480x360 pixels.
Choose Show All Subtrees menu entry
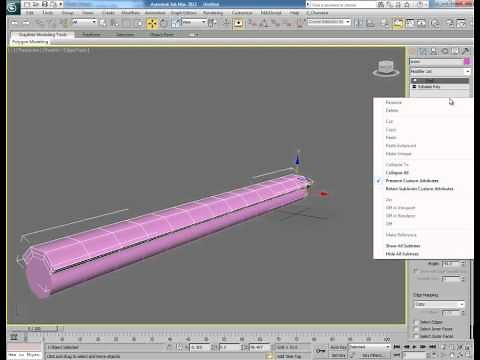[403, 246]
